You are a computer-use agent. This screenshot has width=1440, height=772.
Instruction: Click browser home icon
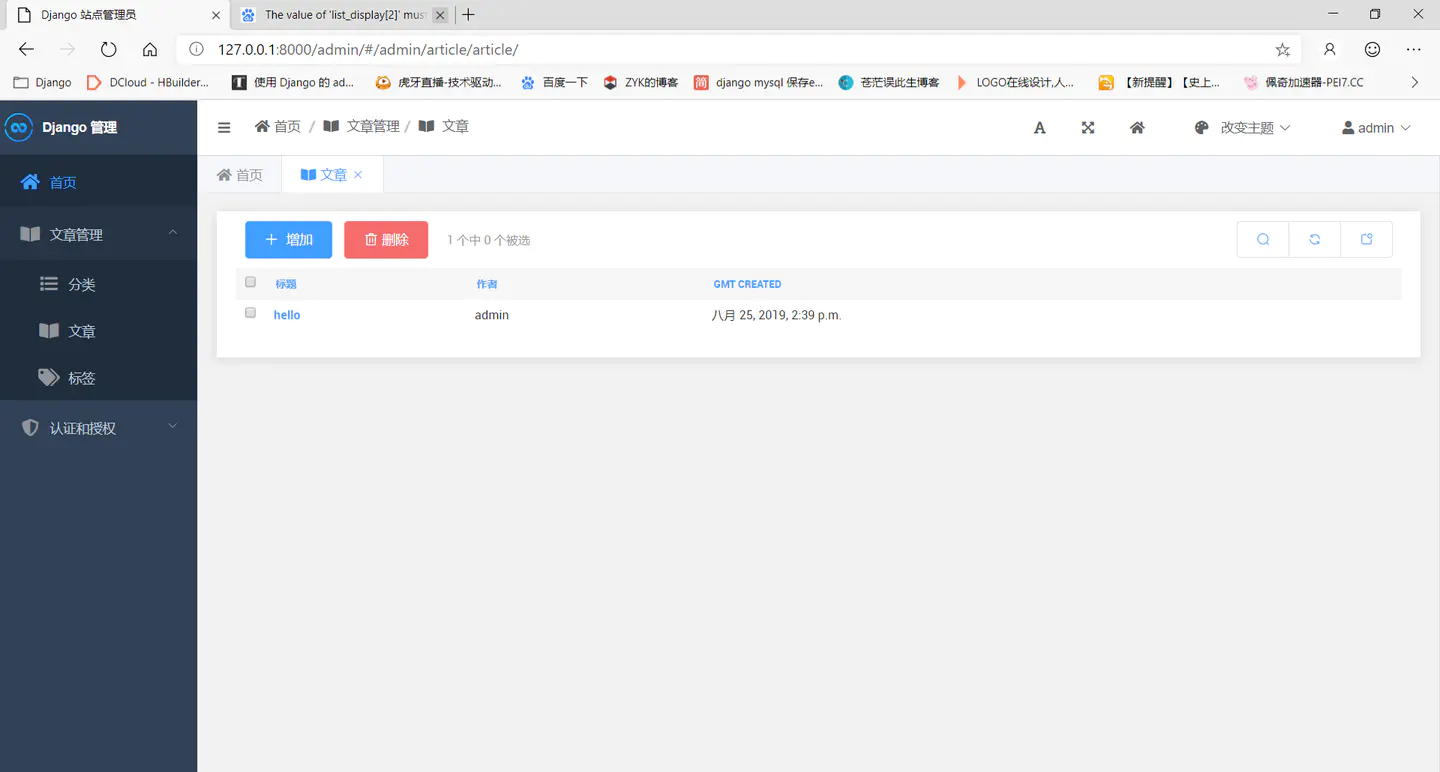150,49
